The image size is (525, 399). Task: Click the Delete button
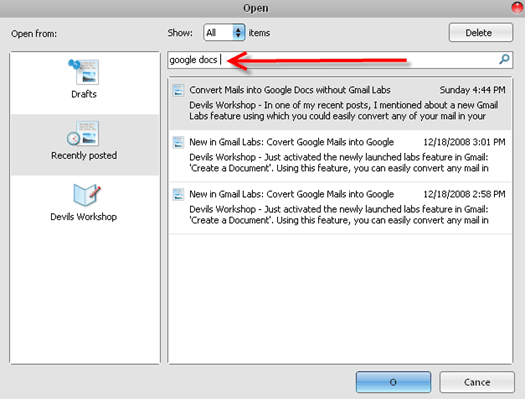click(480, 32)
